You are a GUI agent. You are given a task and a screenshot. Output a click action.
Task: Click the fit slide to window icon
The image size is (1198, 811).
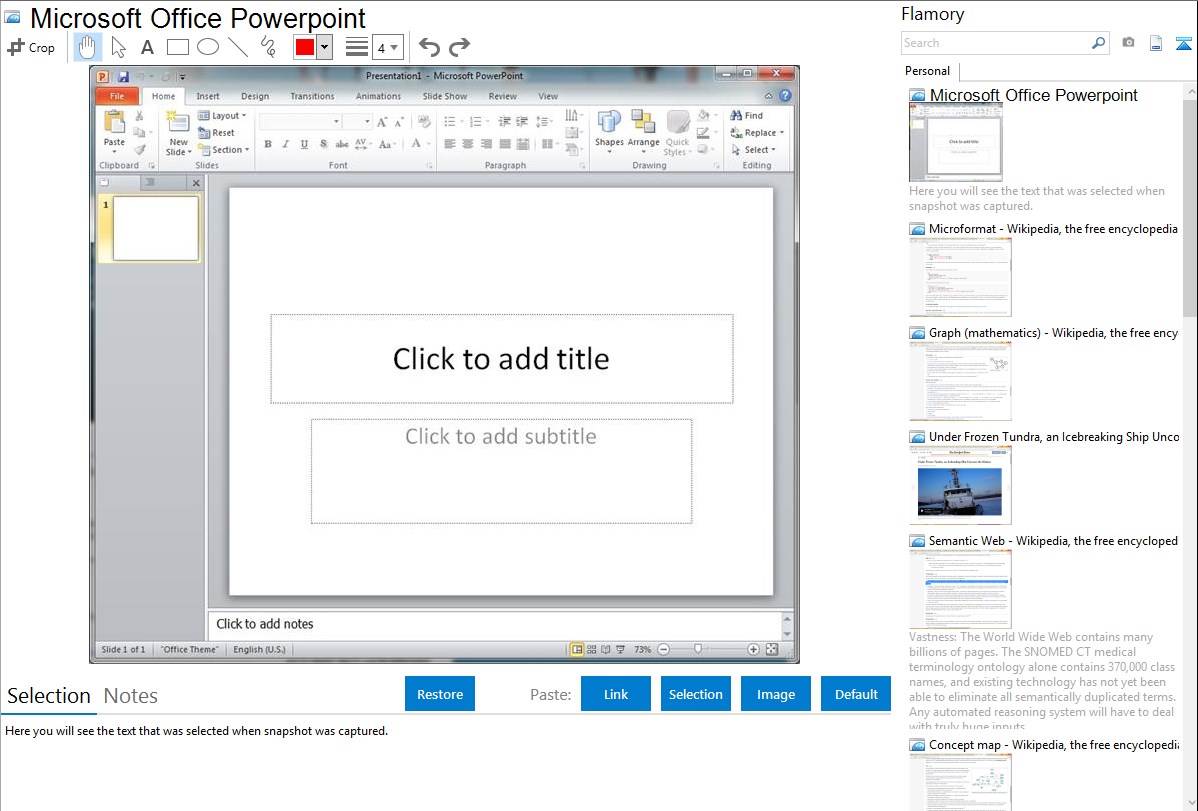(x=772, y=650)
